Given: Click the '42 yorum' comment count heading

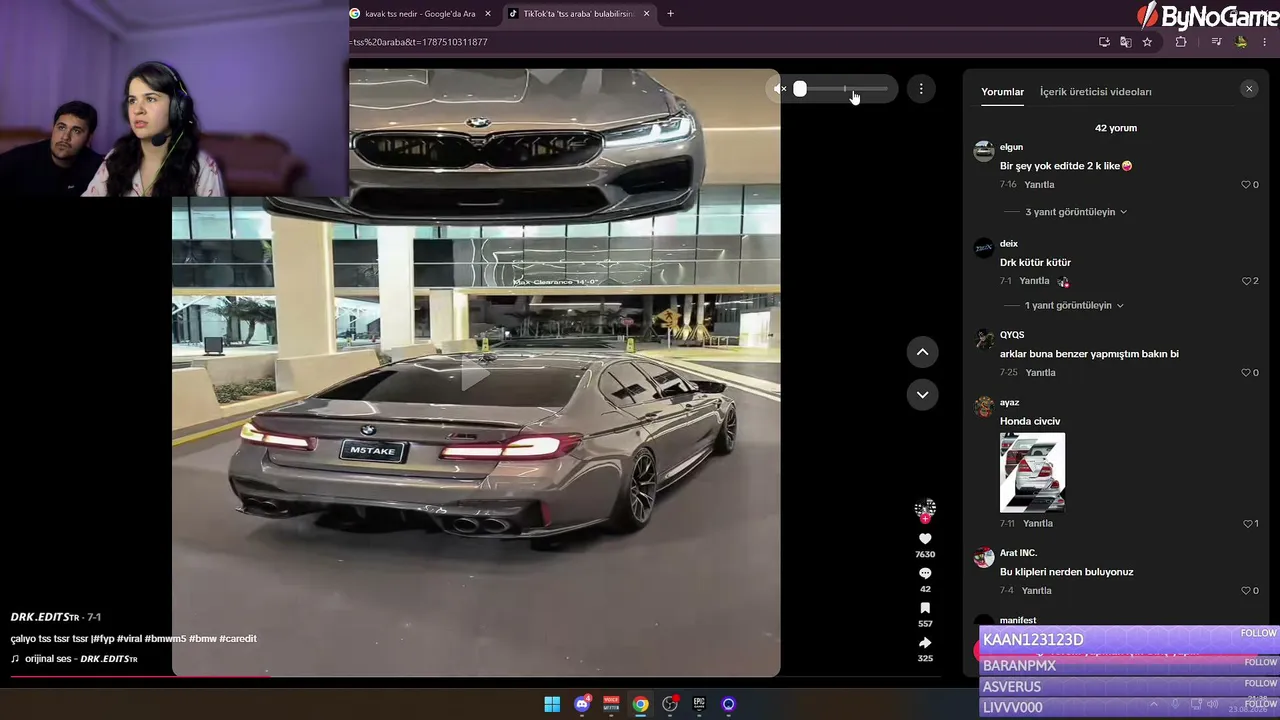Looking at the screenshot, I should (x=1116, y=128).
